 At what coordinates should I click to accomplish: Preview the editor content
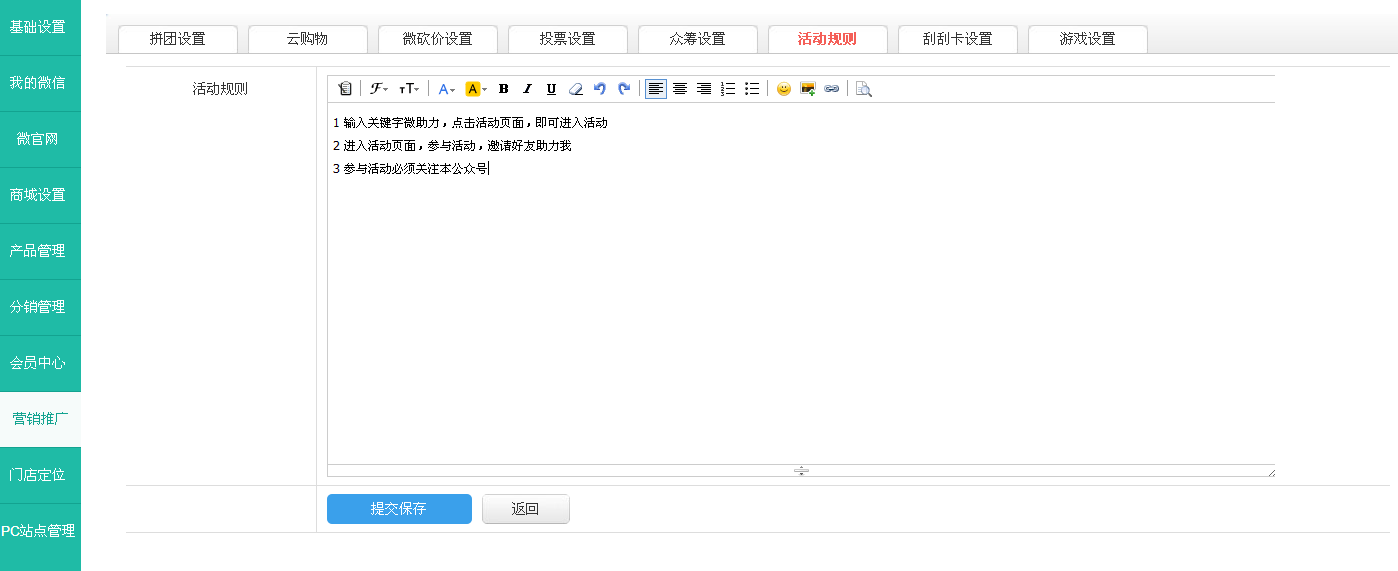[x=864, y=89]
